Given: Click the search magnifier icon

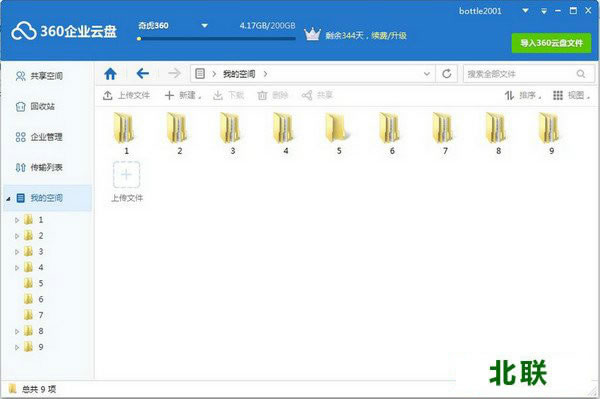Looking at the screenshot, I should tap(581, 74).
